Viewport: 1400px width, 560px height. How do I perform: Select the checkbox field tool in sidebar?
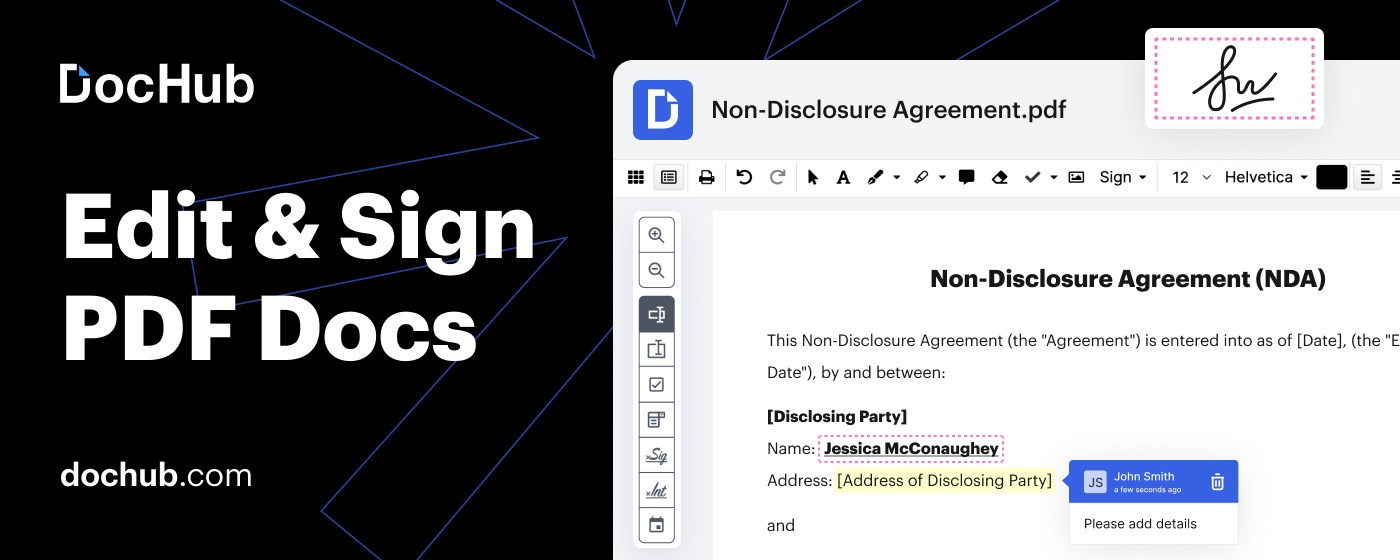pos(656,384)
